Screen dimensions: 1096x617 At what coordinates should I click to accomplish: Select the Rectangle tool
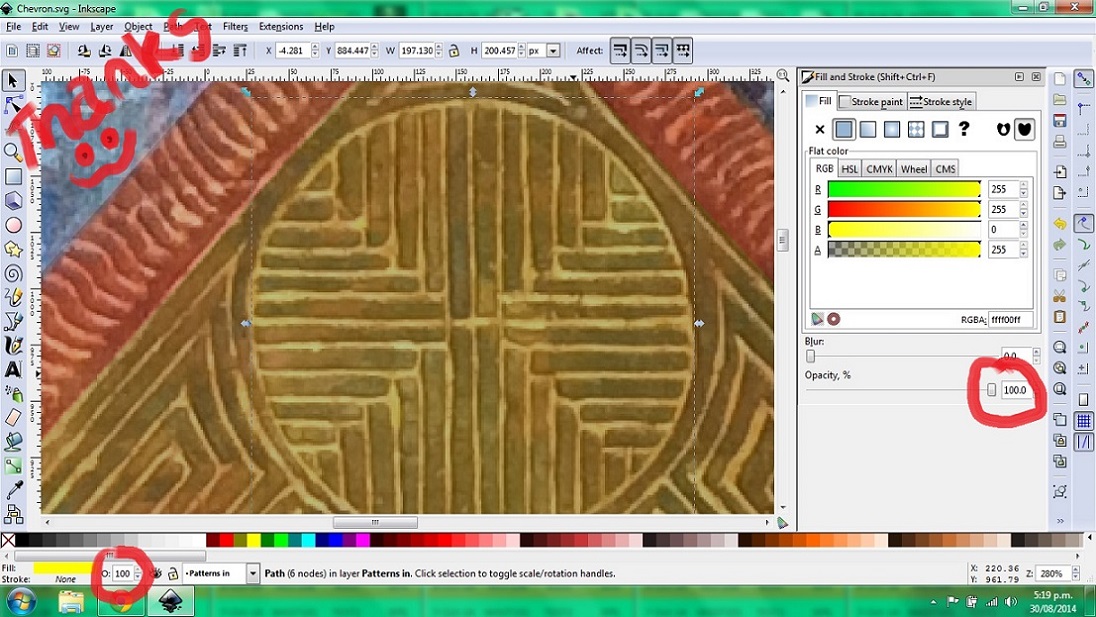13,176
